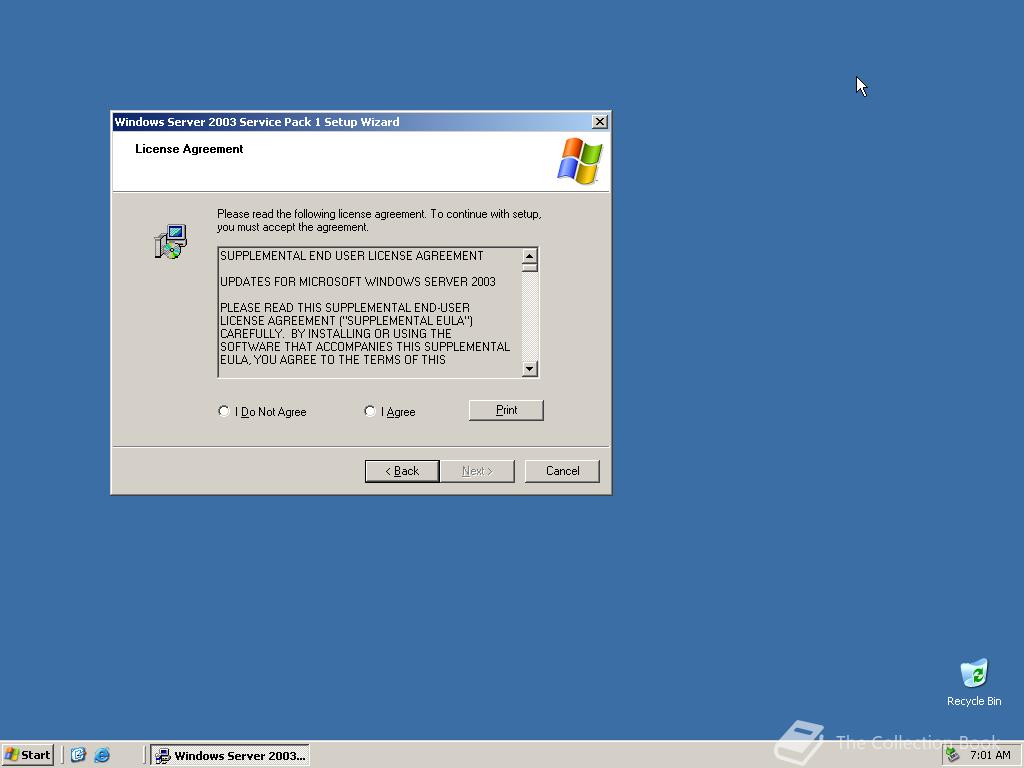Click the disabled Next button
This screenshot has width=1024, height=768.
click(477, 471)
